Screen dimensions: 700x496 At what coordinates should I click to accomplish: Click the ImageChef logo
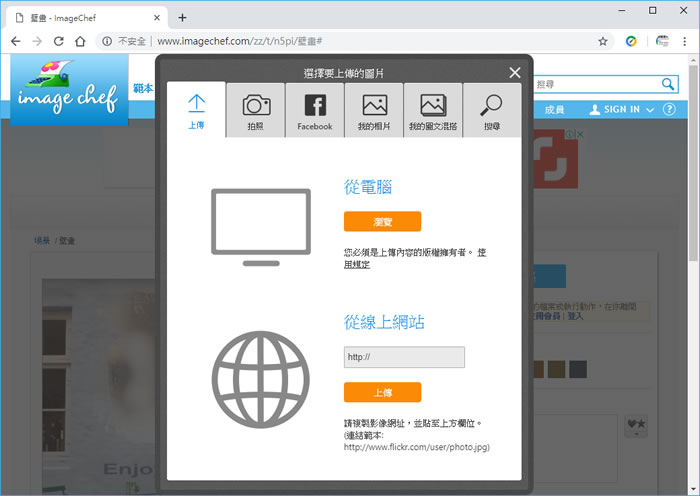[x=69, y=91]
